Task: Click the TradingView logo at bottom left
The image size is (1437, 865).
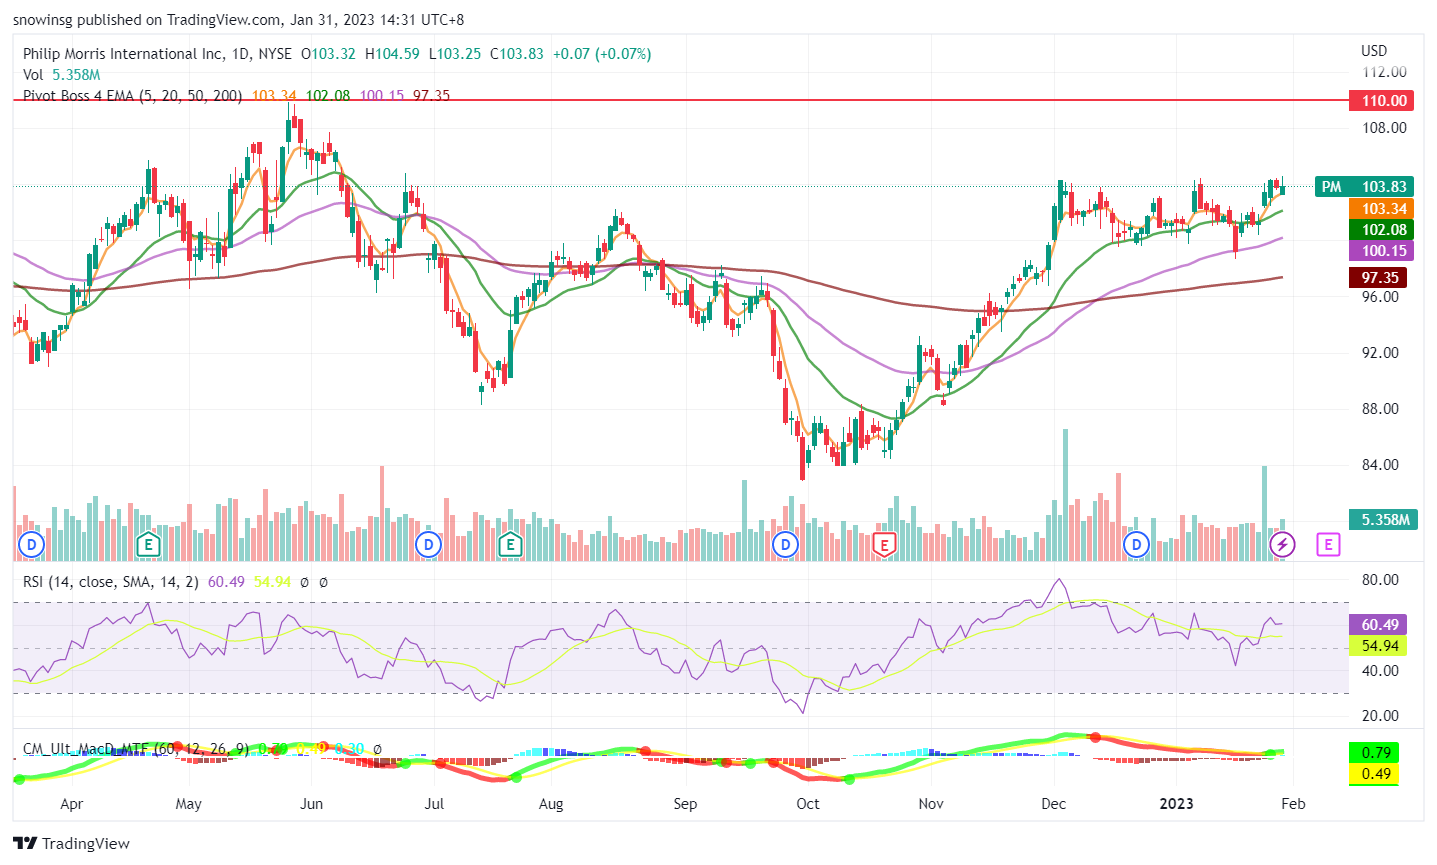Action: click(71, 843)
